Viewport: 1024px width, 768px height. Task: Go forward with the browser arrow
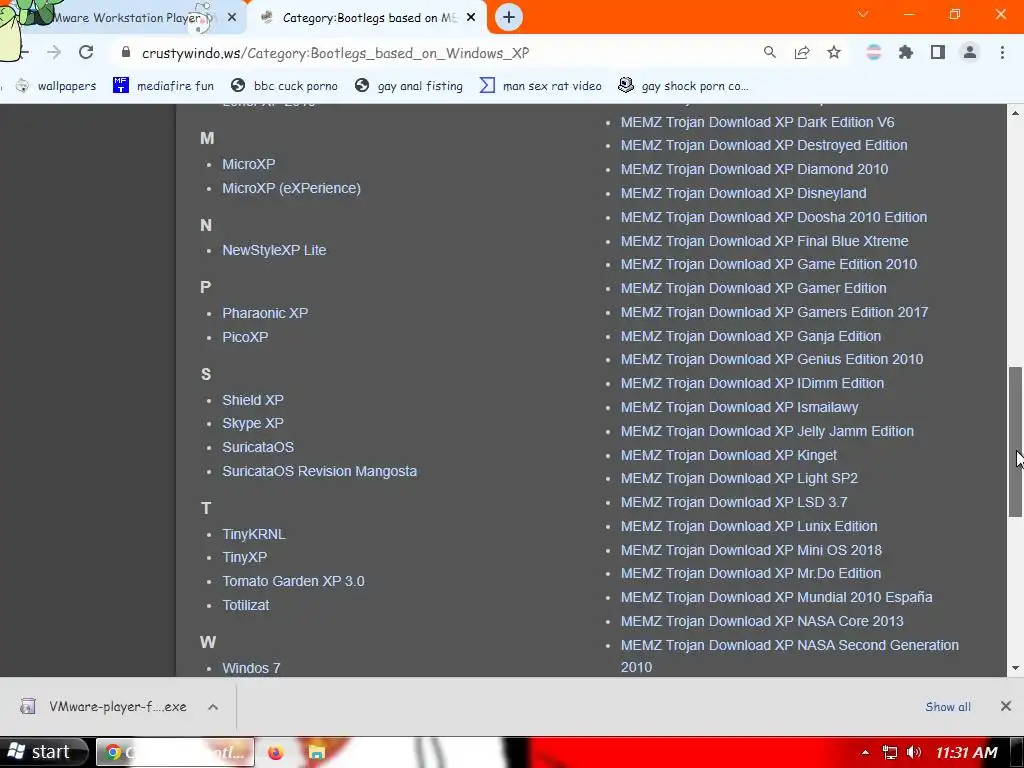54,53
